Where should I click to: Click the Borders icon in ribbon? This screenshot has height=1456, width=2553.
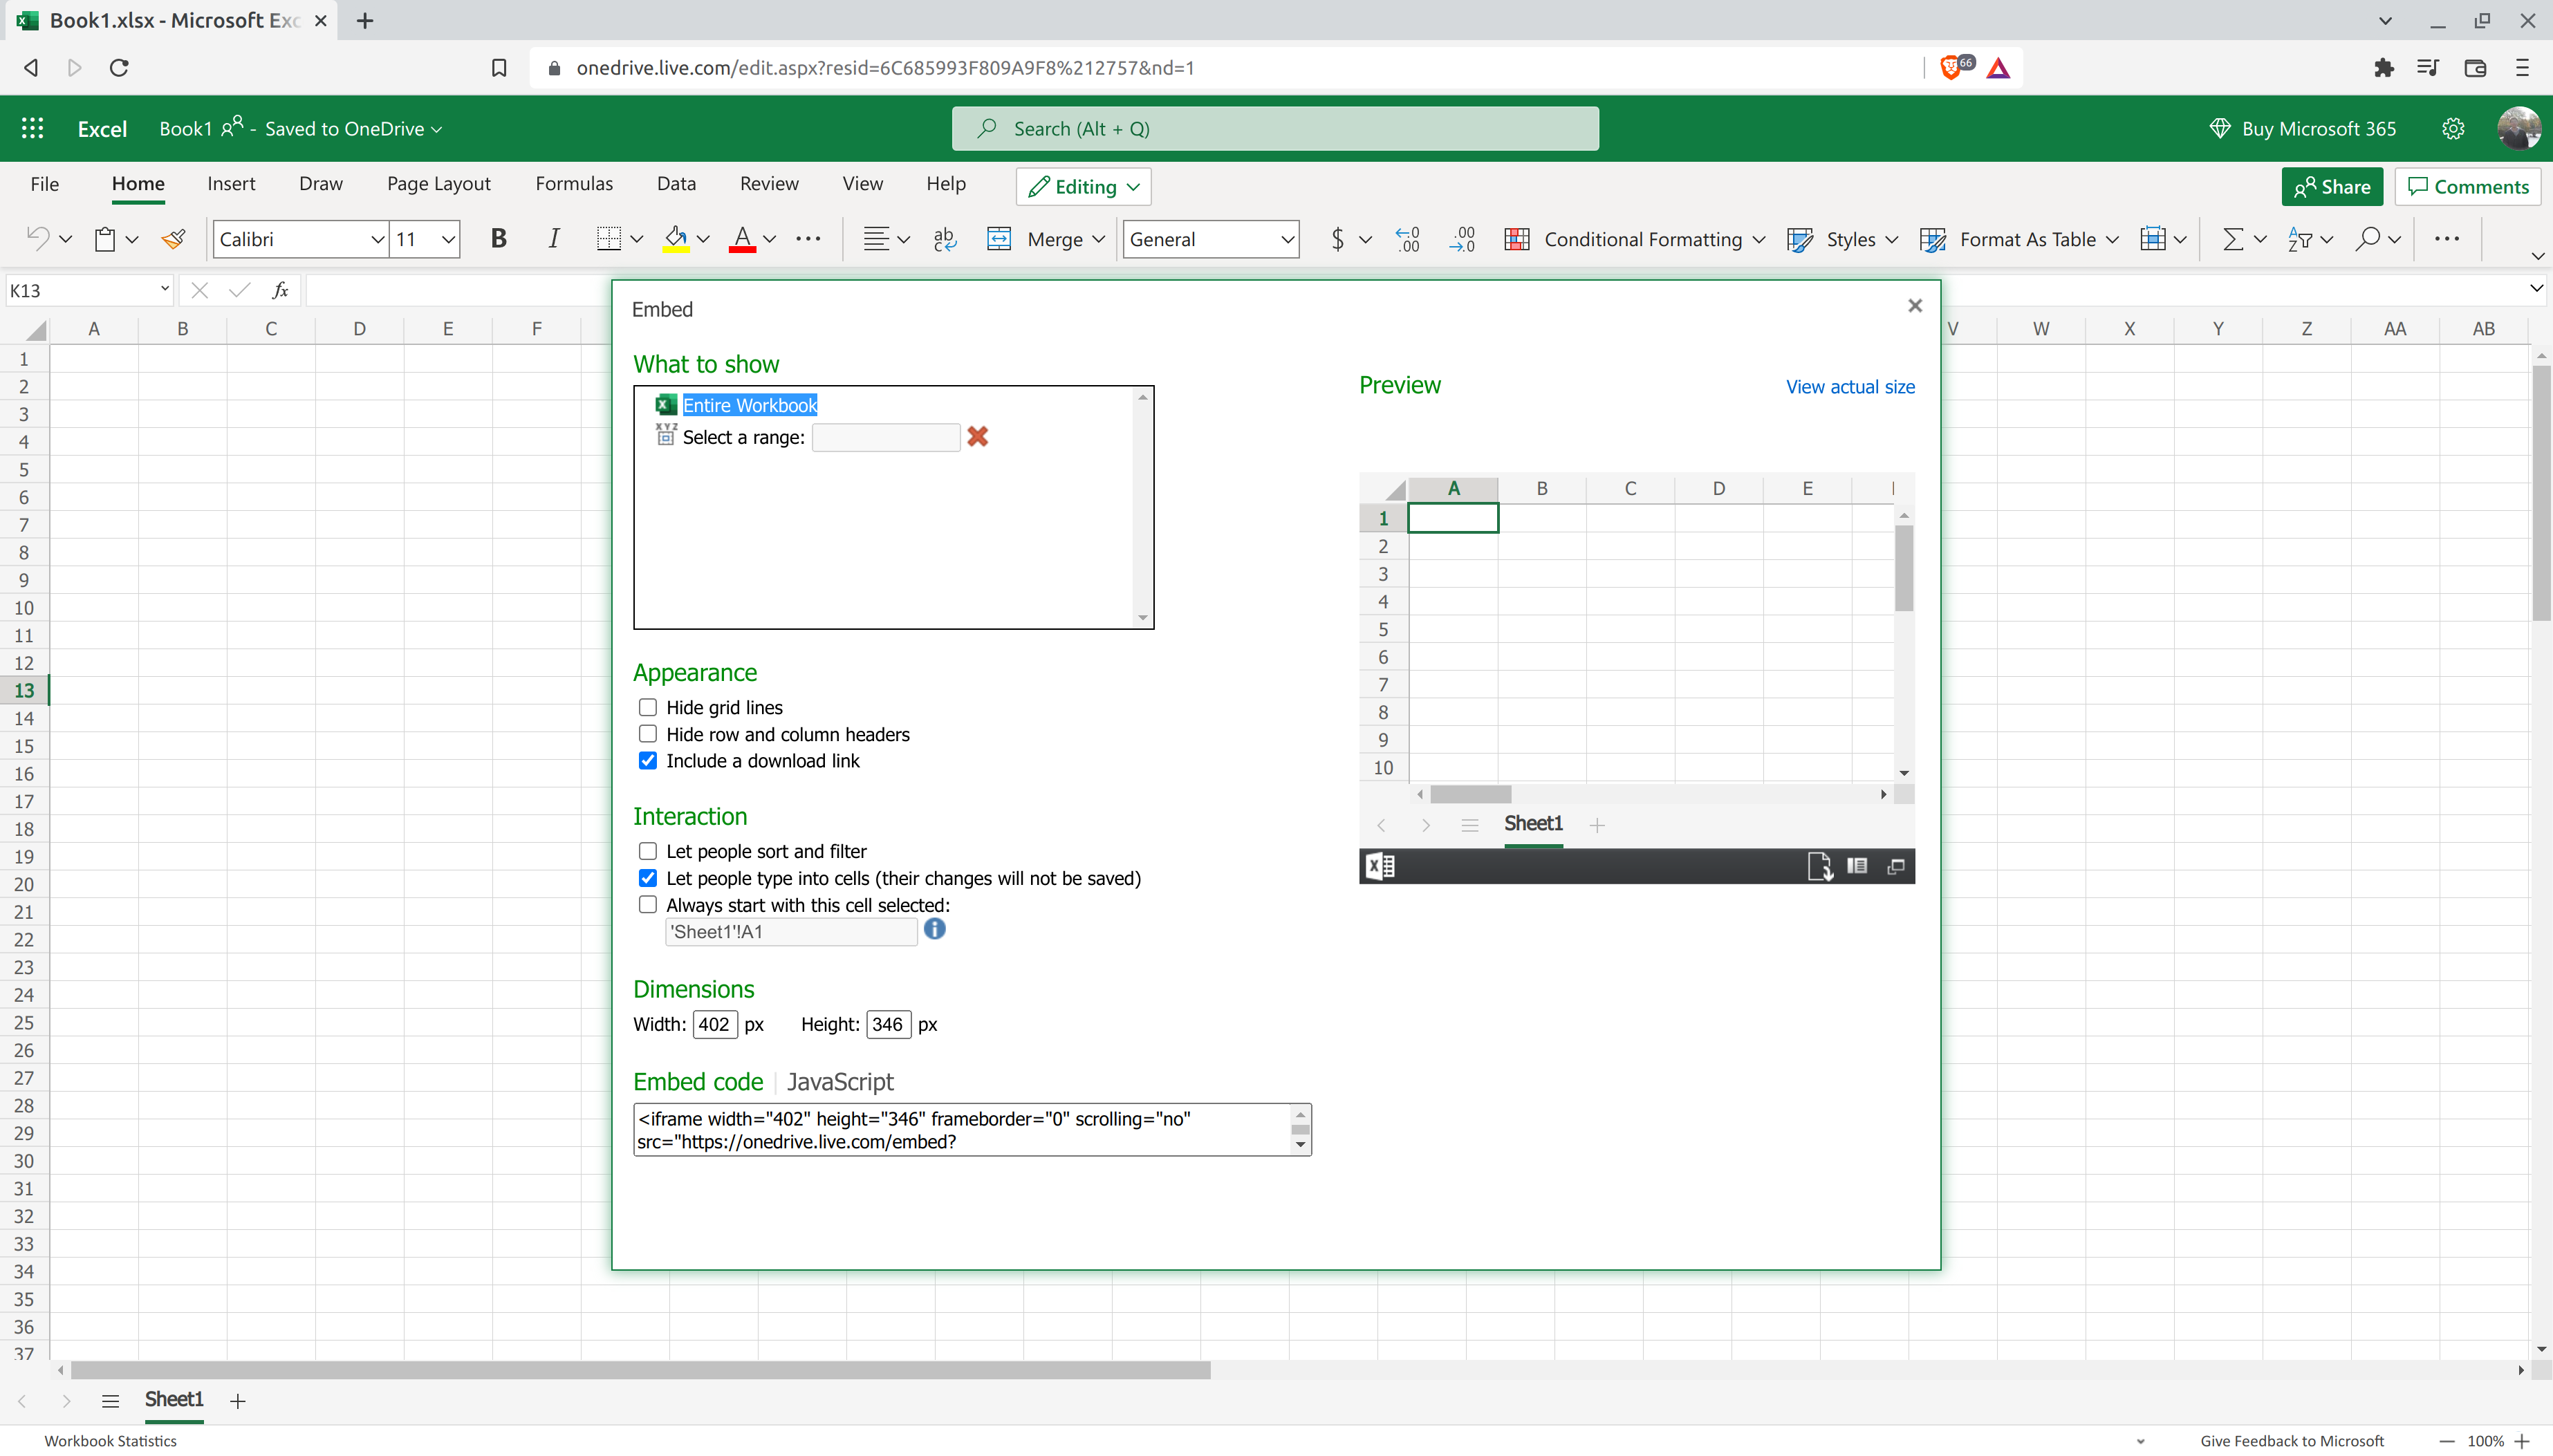coord(609,239)
